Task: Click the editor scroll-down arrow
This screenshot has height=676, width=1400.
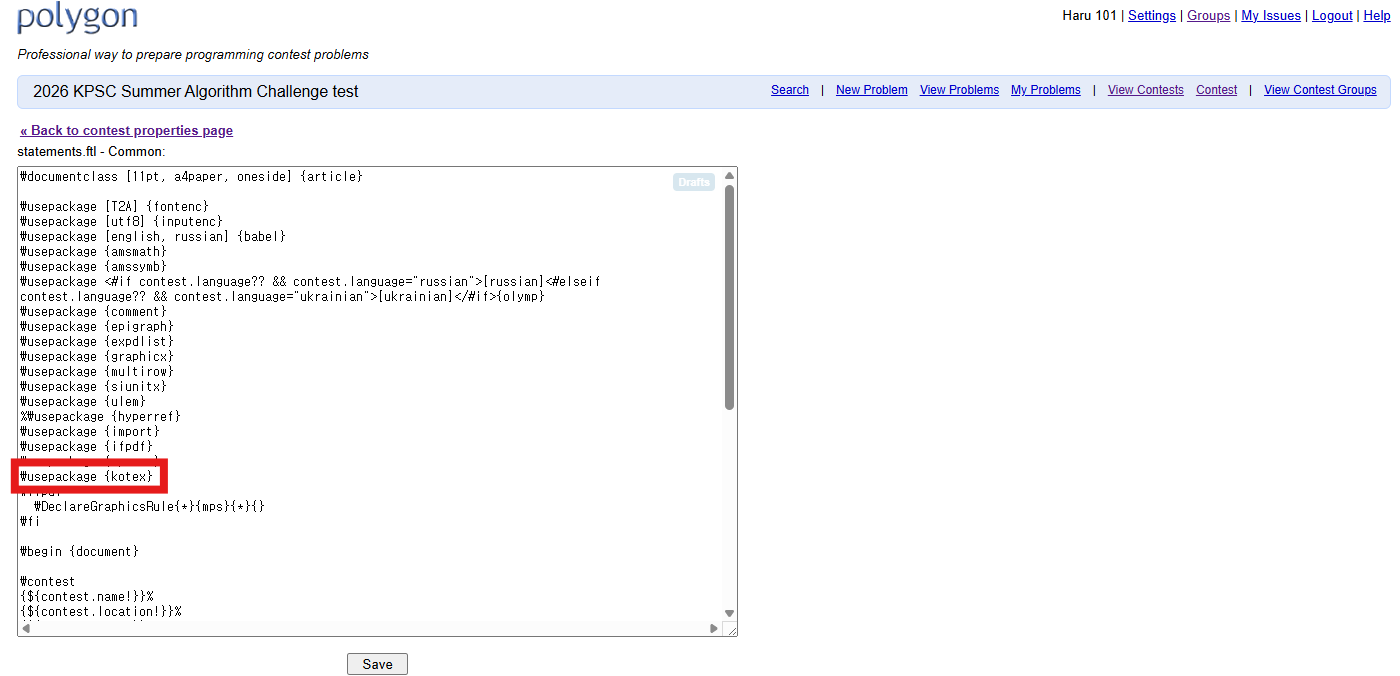Action: [729, 613]
